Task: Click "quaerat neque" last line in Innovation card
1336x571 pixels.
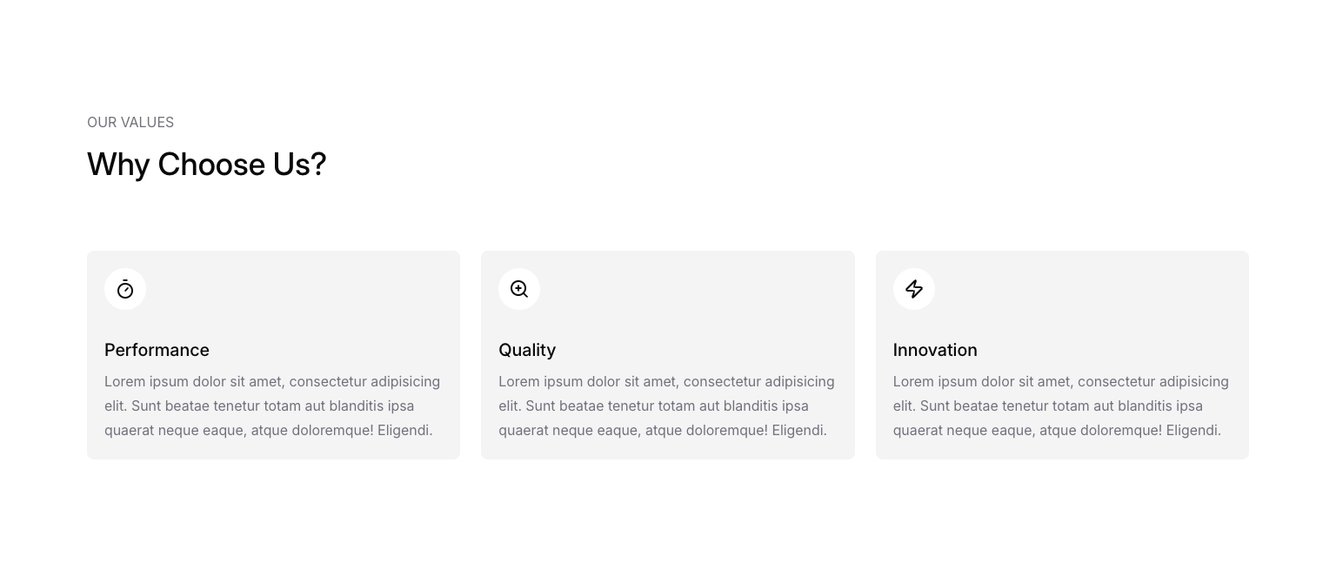Action: coord(1056,430)
